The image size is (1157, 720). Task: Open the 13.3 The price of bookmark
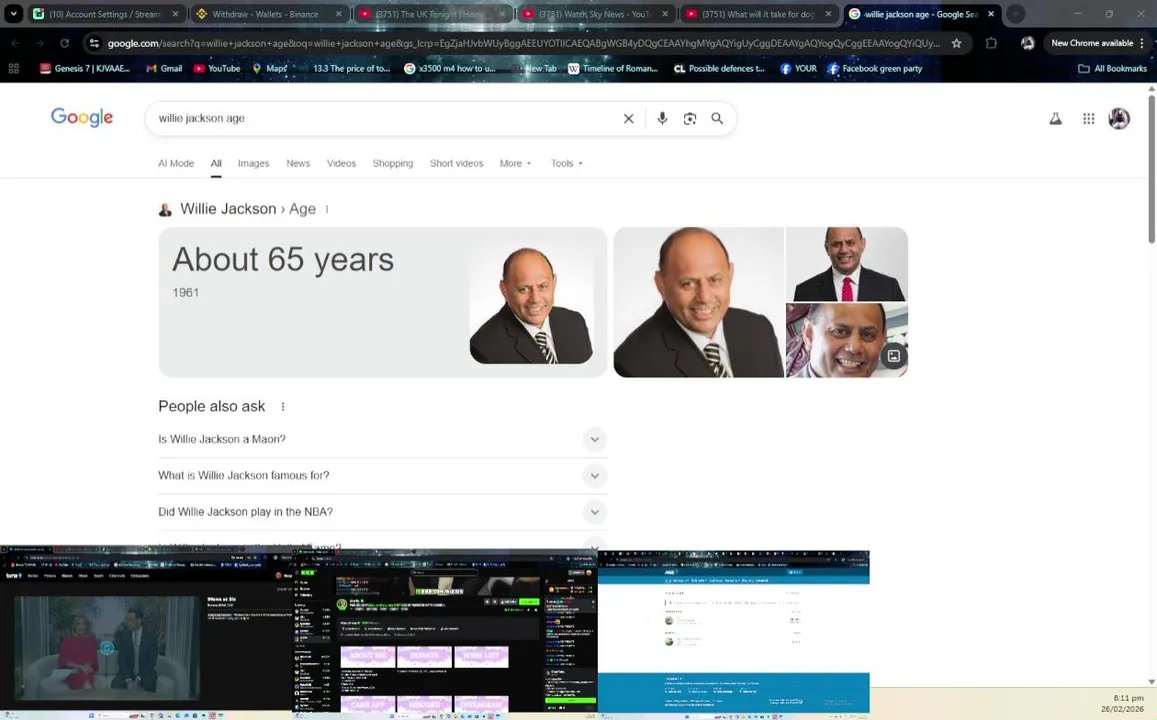pyautogui.click(x=344, y=69)
